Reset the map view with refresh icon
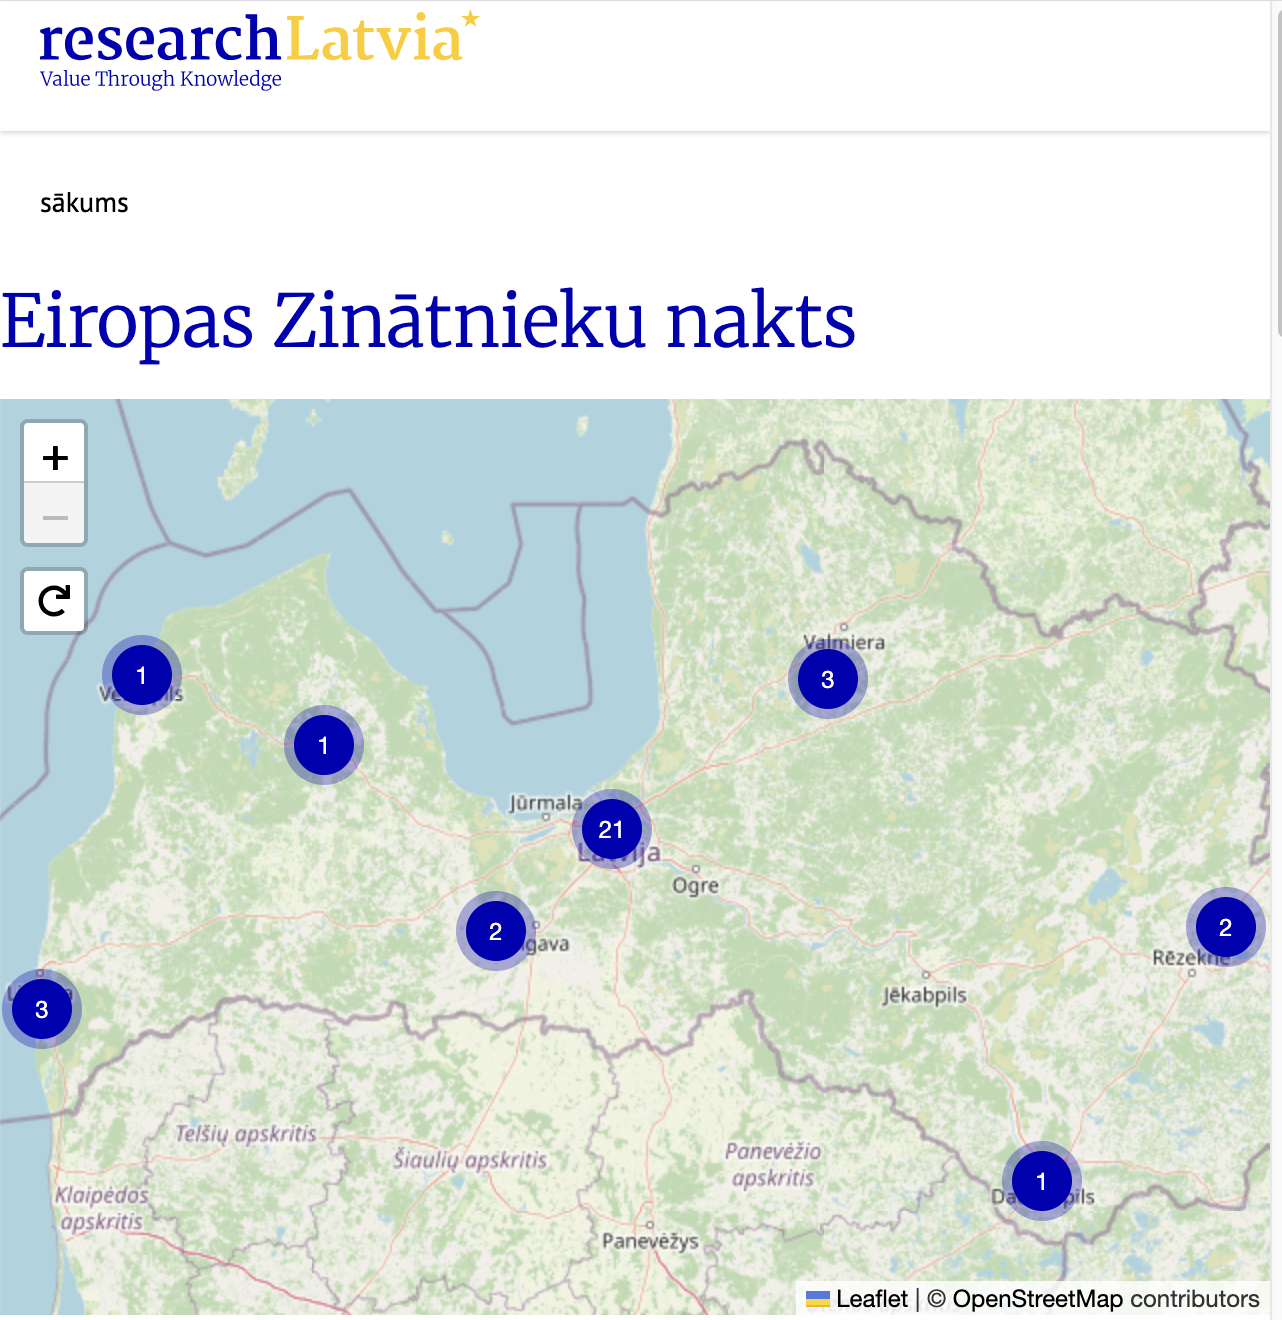Screen dimensions: 1282x1320 click(55, 601)
